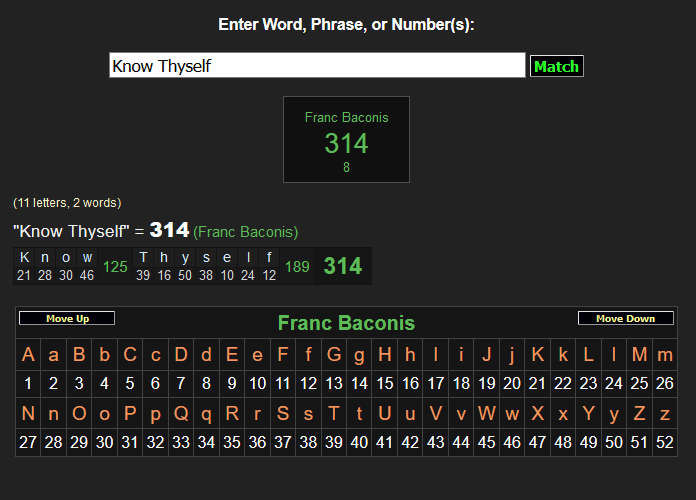Click the Franc Baconis 314 result box
Viewport: 696px width, 500px height.
pyautogui.click(x=346, y=140)
